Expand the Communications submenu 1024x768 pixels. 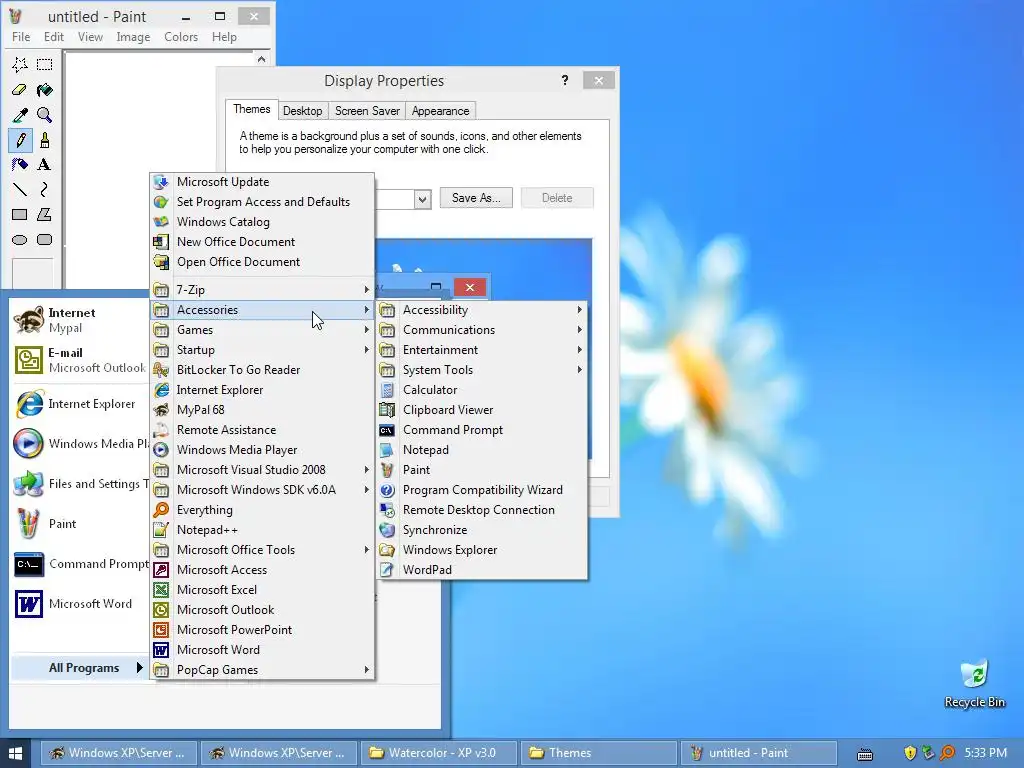pyautogui.click(x=482, y=330)
